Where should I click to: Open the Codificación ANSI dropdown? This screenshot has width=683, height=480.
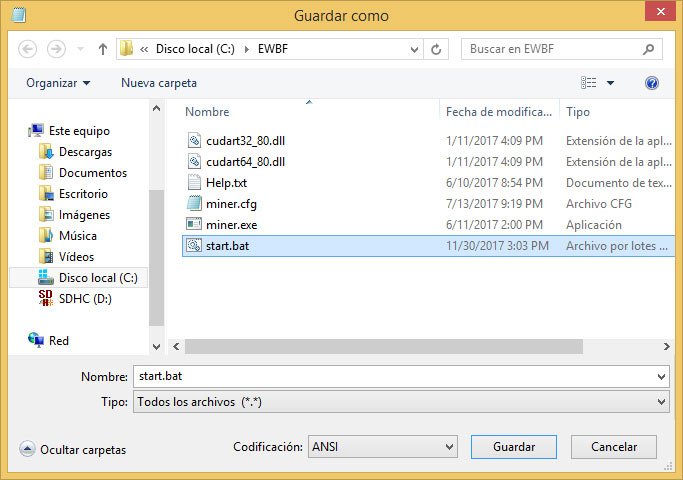tap(382, 447)
